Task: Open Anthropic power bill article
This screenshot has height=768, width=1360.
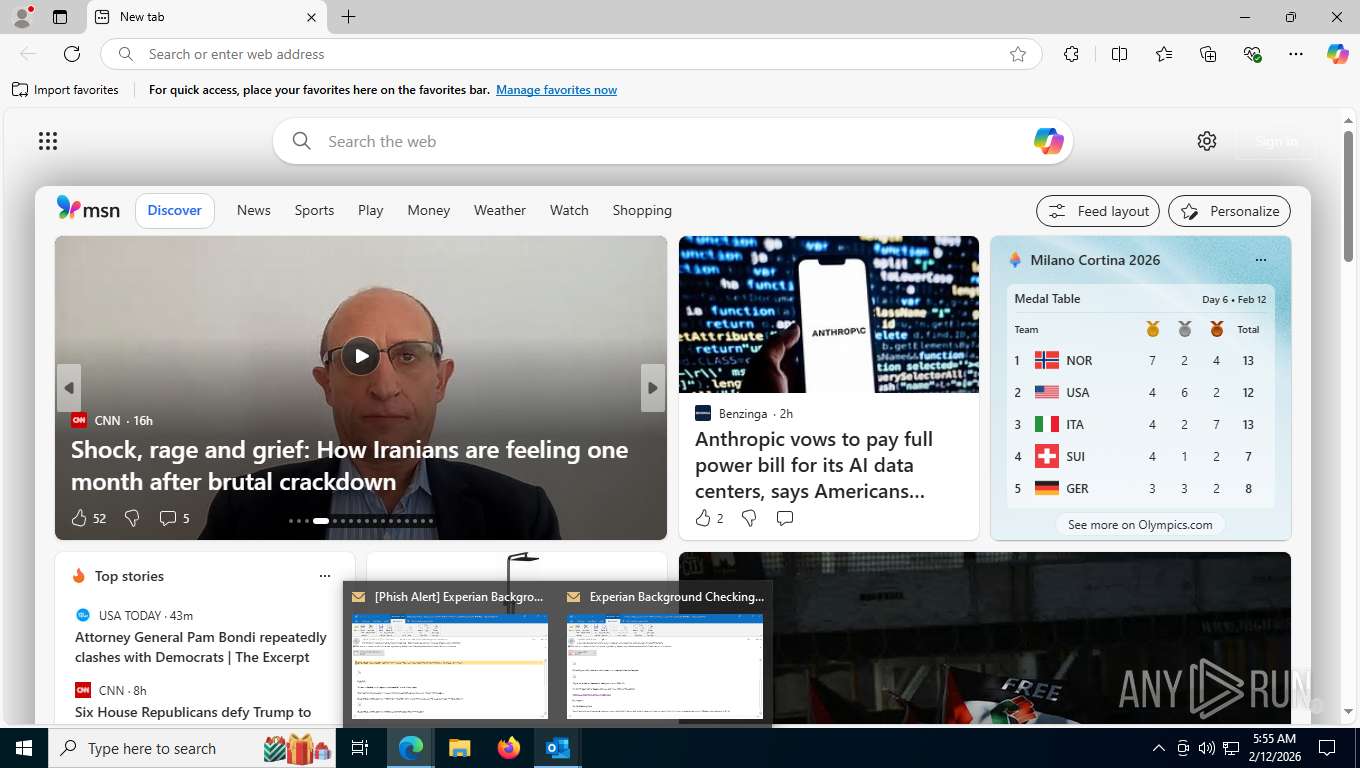Action: pyautogui.click(x=814, y=465)
